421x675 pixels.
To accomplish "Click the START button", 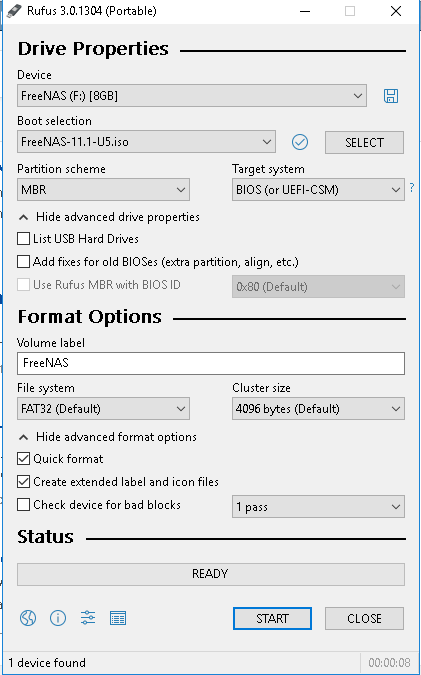I will point(272,619).
